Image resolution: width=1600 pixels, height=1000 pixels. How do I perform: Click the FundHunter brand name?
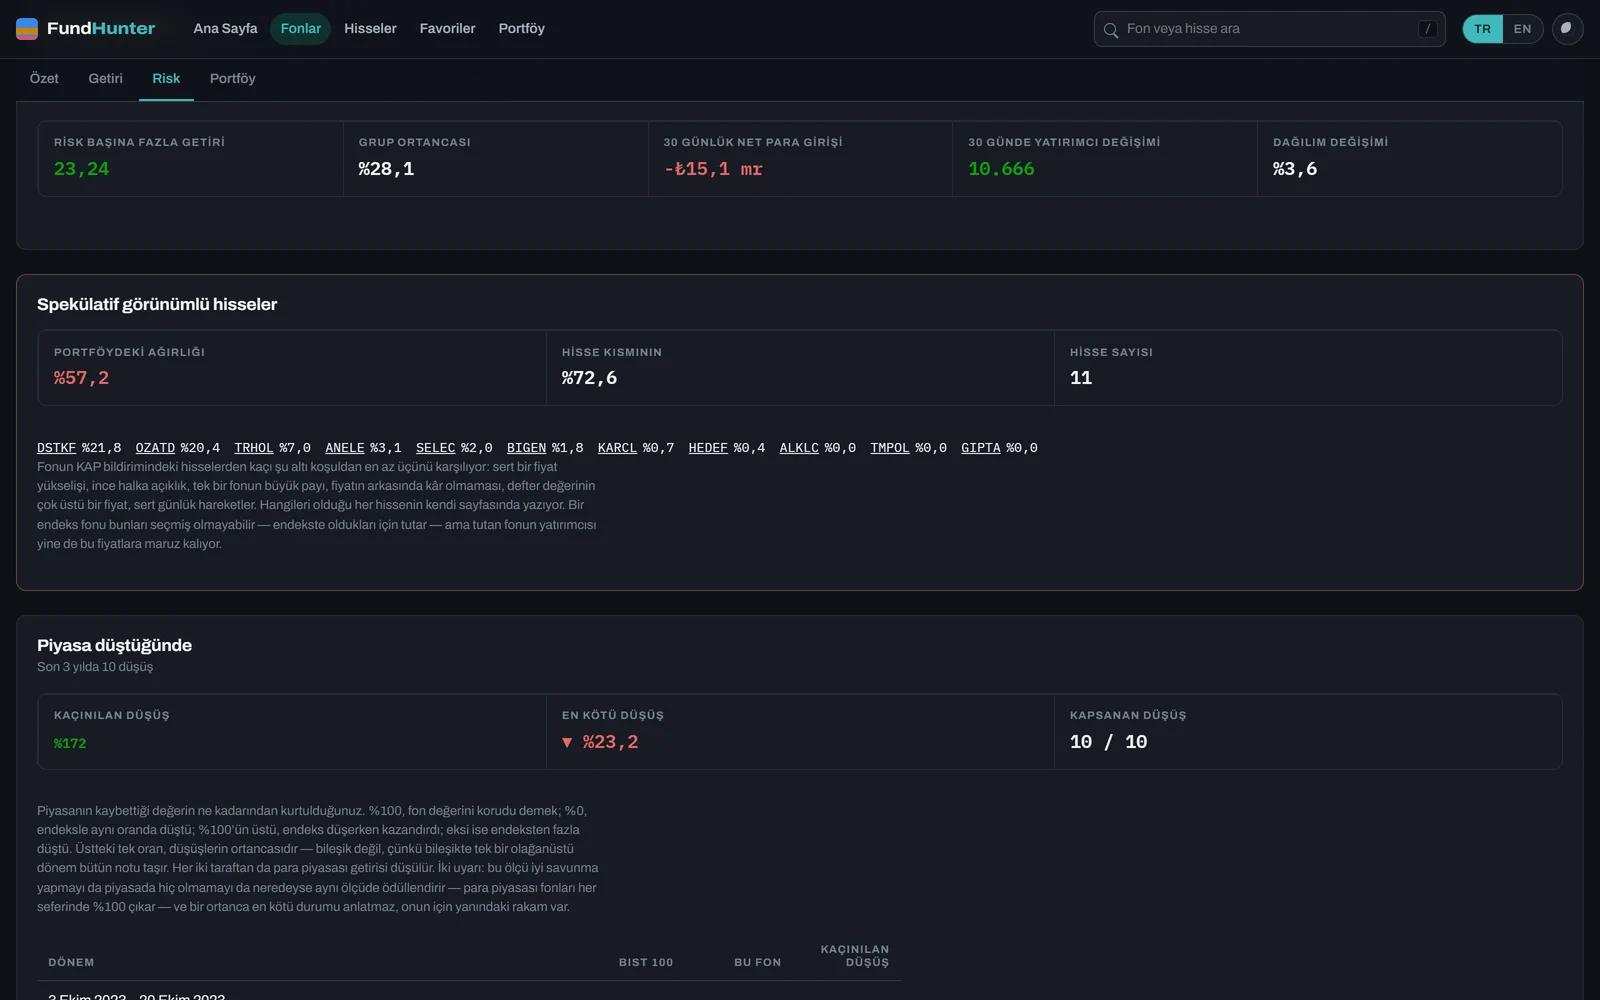tap(101, 28)
